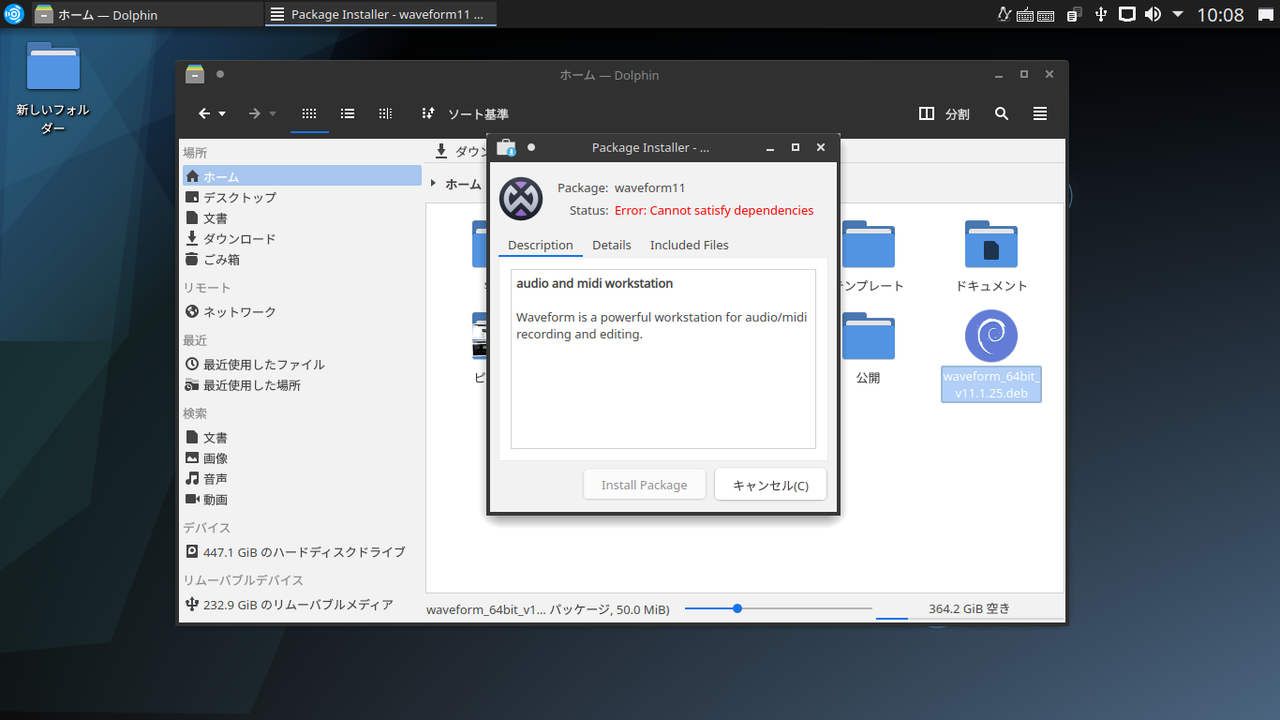Viewport: 1280px width, 720px height.
Task: Switch Dolphin to compact column view
Action: pyautogui.click(x=385, y=113)
